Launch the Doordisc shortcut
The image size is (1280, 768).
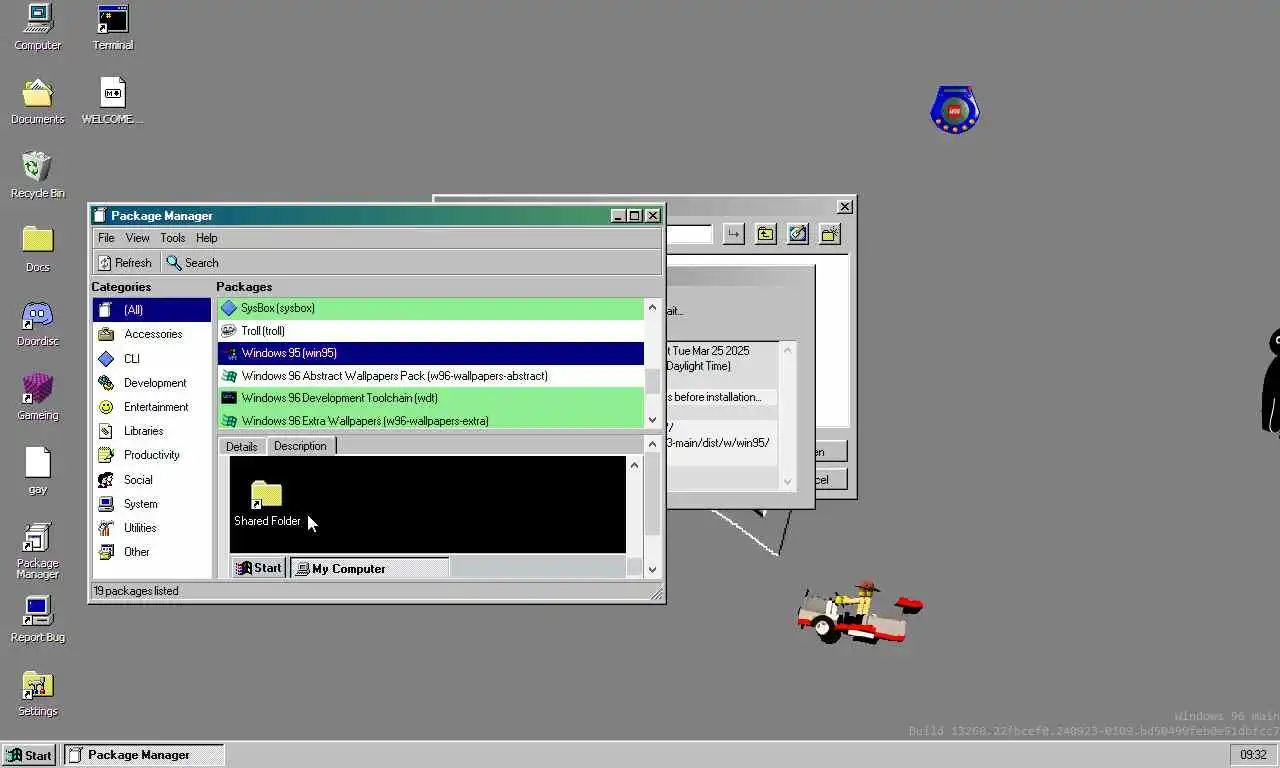(37, 323)
